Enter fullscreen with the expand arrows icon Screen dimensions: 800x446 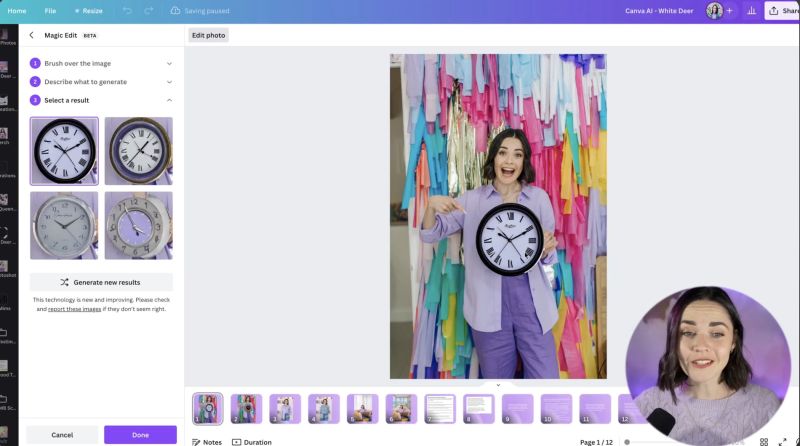click(782, 441)
